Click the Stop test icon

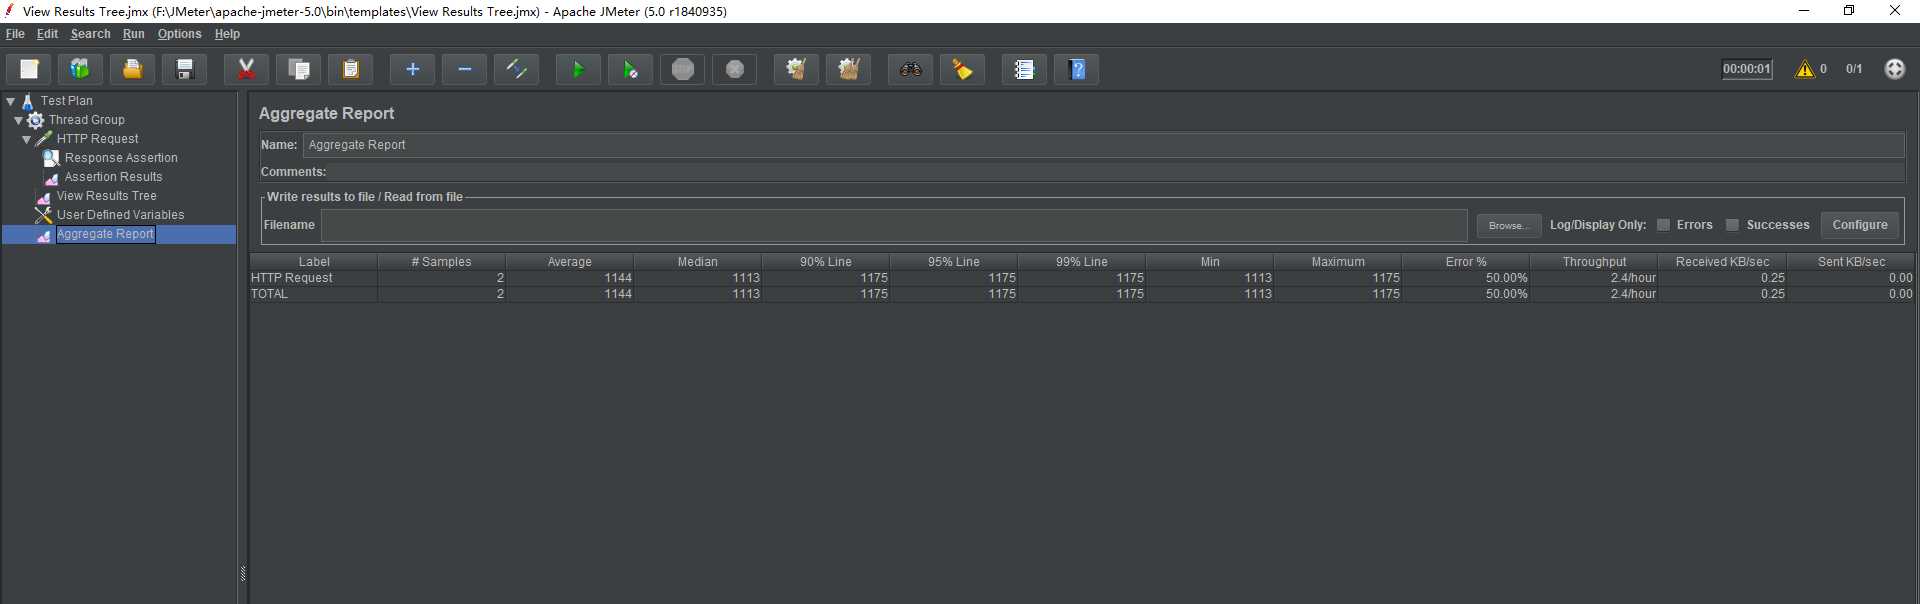pyautogui.click(x=682, y=69)
